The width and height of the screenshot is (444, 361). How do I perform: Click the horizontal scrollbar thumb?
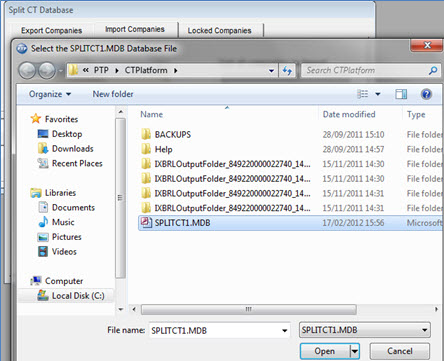coord(249,309)
